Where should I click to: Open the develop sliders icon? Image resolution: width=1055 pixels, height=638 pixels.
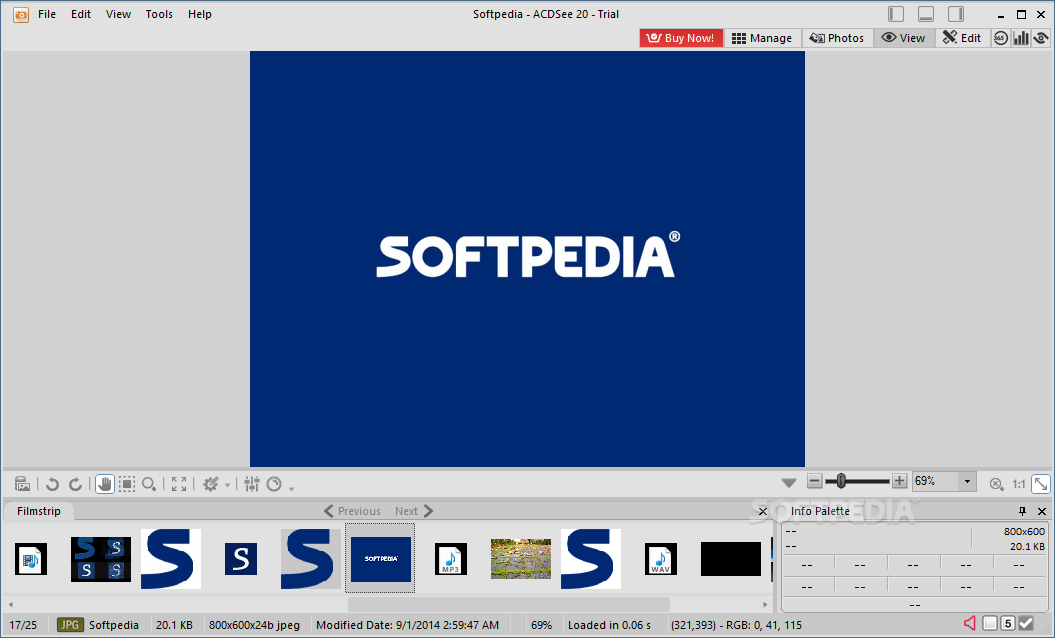pos(252,483)
